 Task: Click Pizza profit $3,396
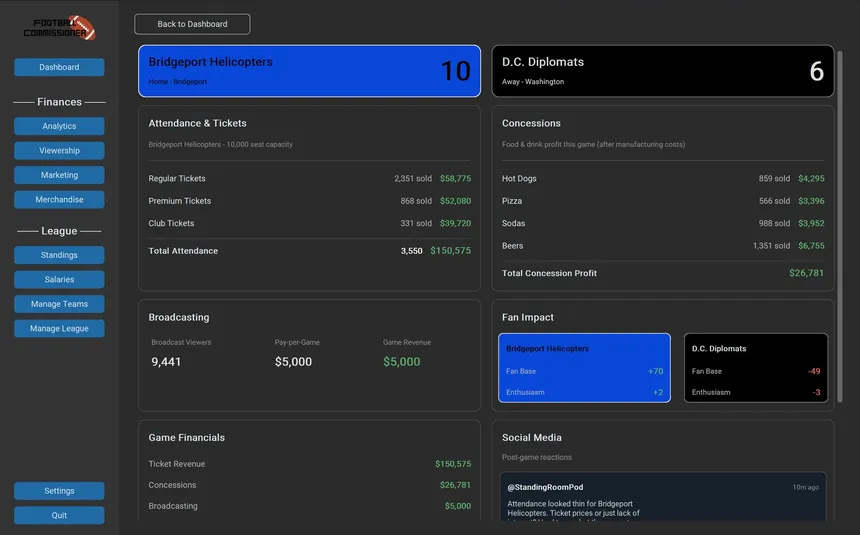tap(811, 201)
